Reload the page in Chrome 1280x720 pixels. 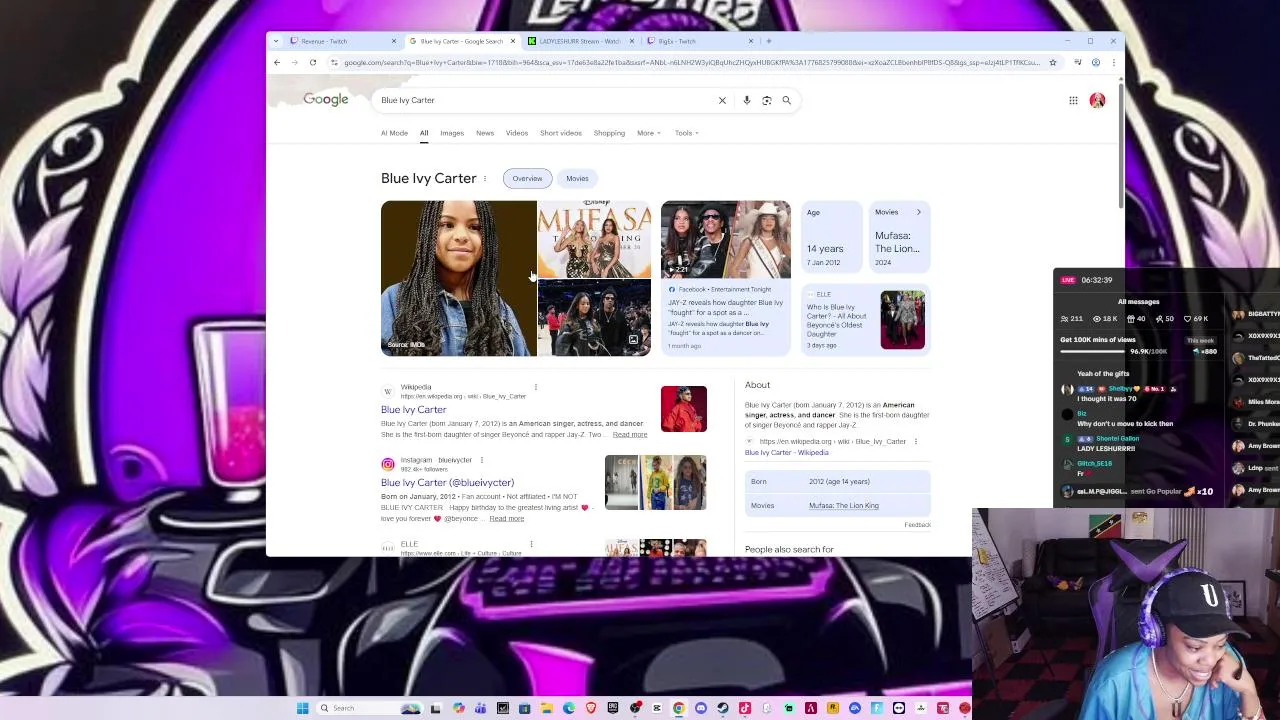313,62
